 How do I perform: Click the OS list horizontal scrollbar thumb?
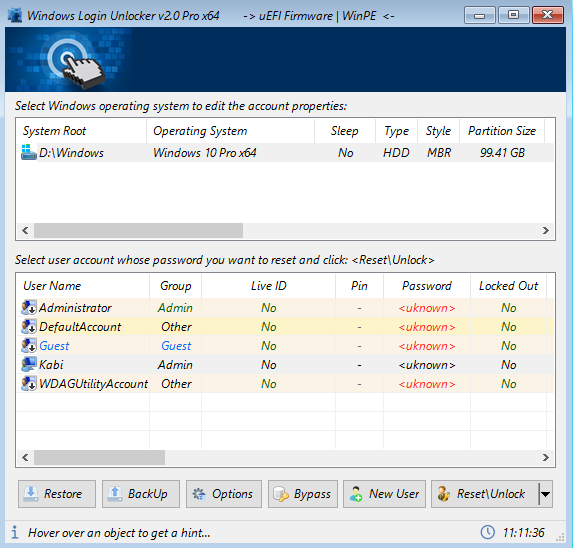(x=138, y=231)
